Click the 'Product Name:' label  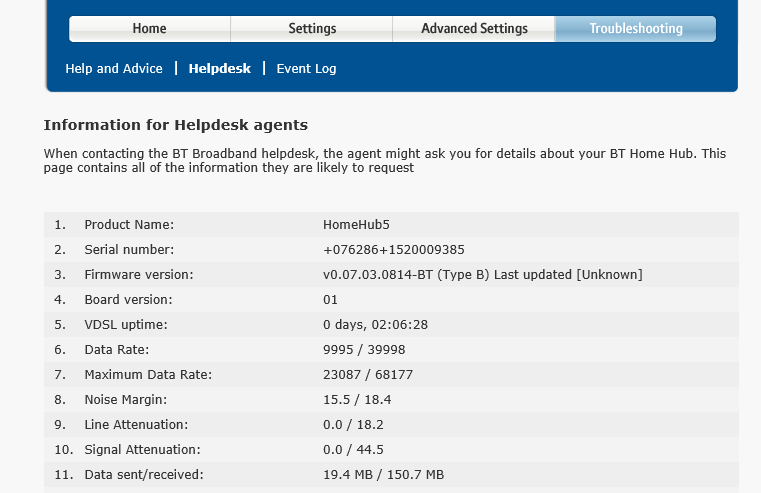[x=129, y=225]
